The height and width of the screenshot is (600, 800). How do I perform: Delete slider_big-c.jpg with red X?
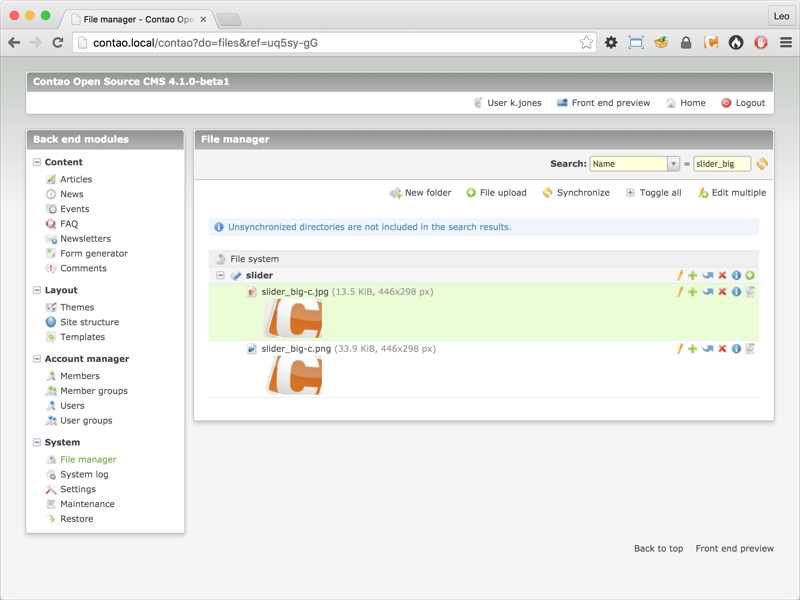[722, 292]
